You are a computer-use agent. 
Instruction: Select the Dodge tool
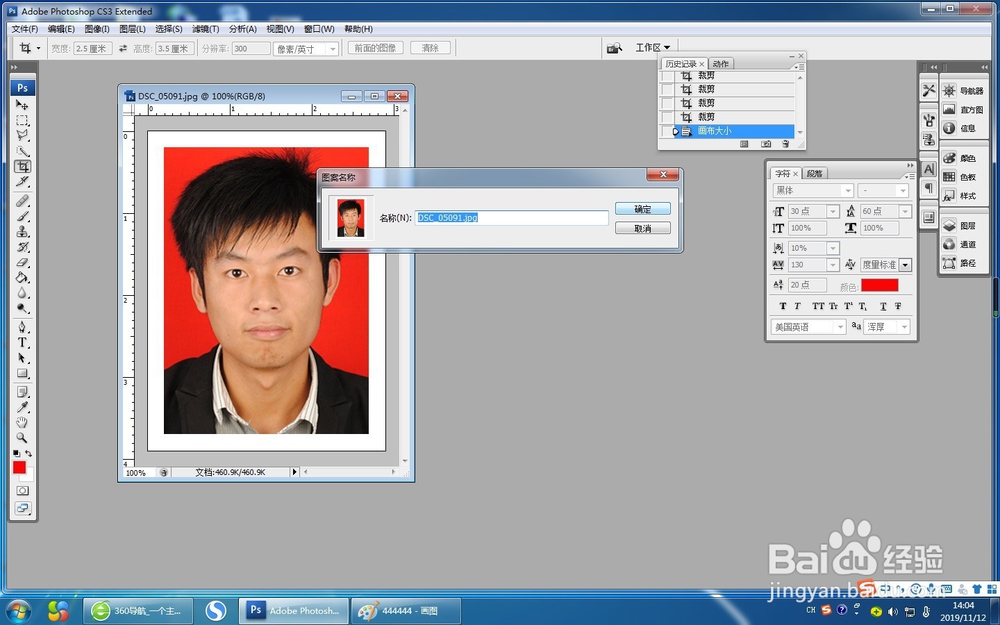(x=22, y=308)
